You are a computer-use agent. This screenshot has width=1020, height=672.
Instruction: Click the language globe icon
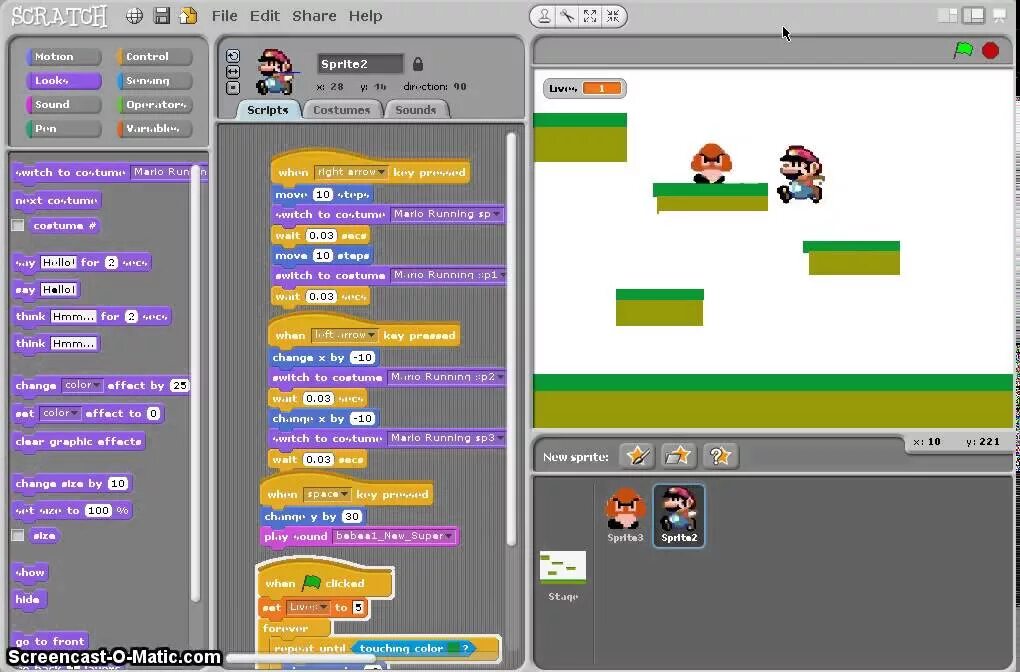click(134, 16)
